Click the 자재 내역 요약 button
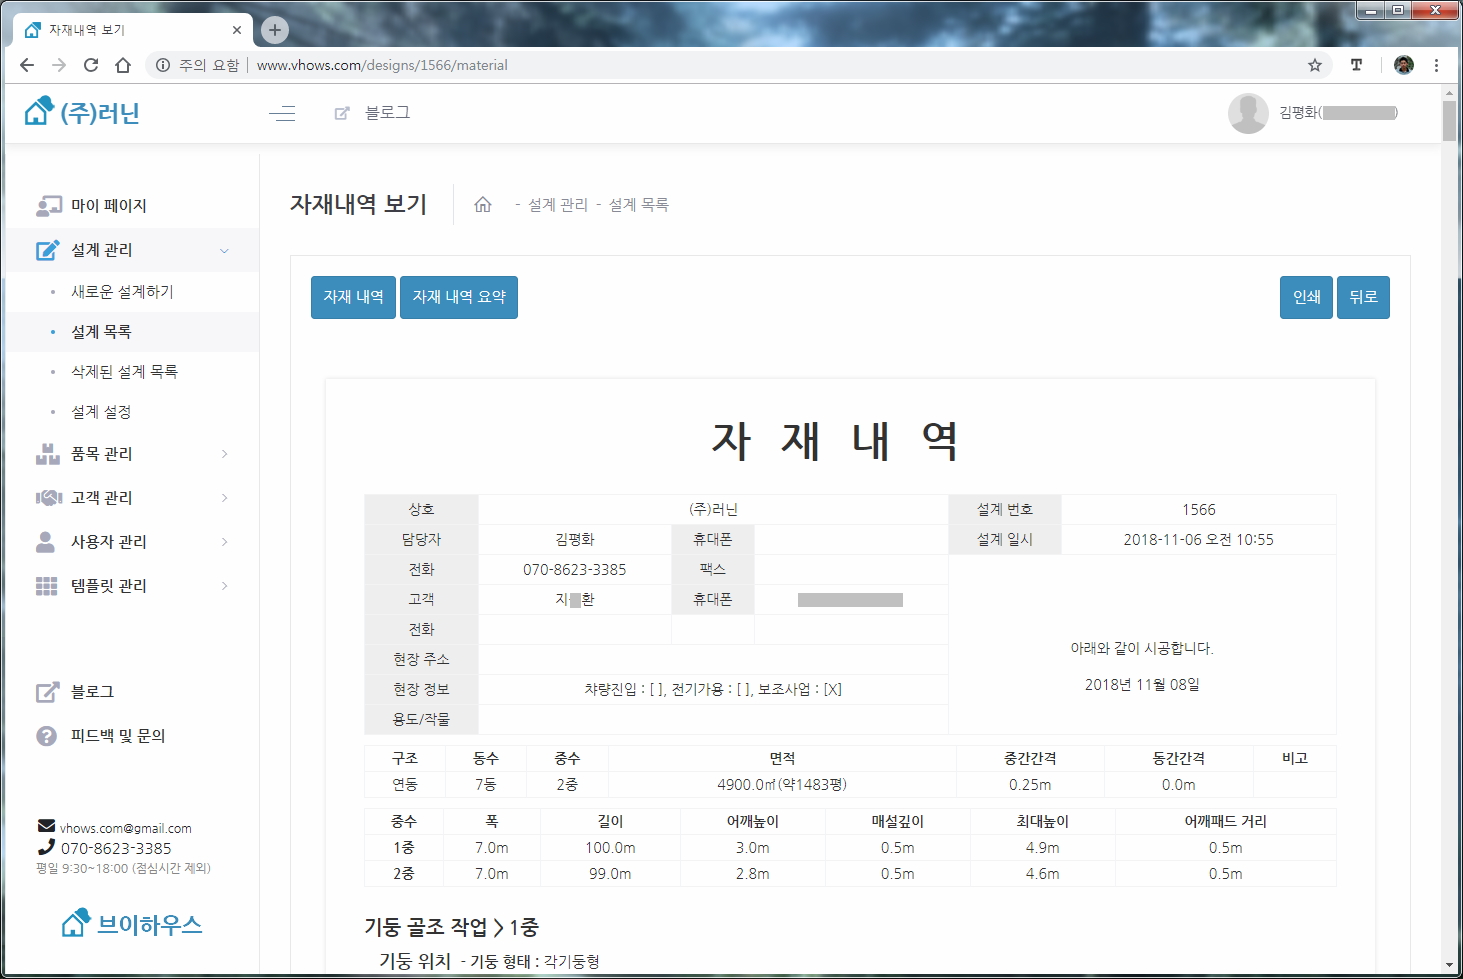The height and width of the screenshot is (979, 1463). (459, 297)
